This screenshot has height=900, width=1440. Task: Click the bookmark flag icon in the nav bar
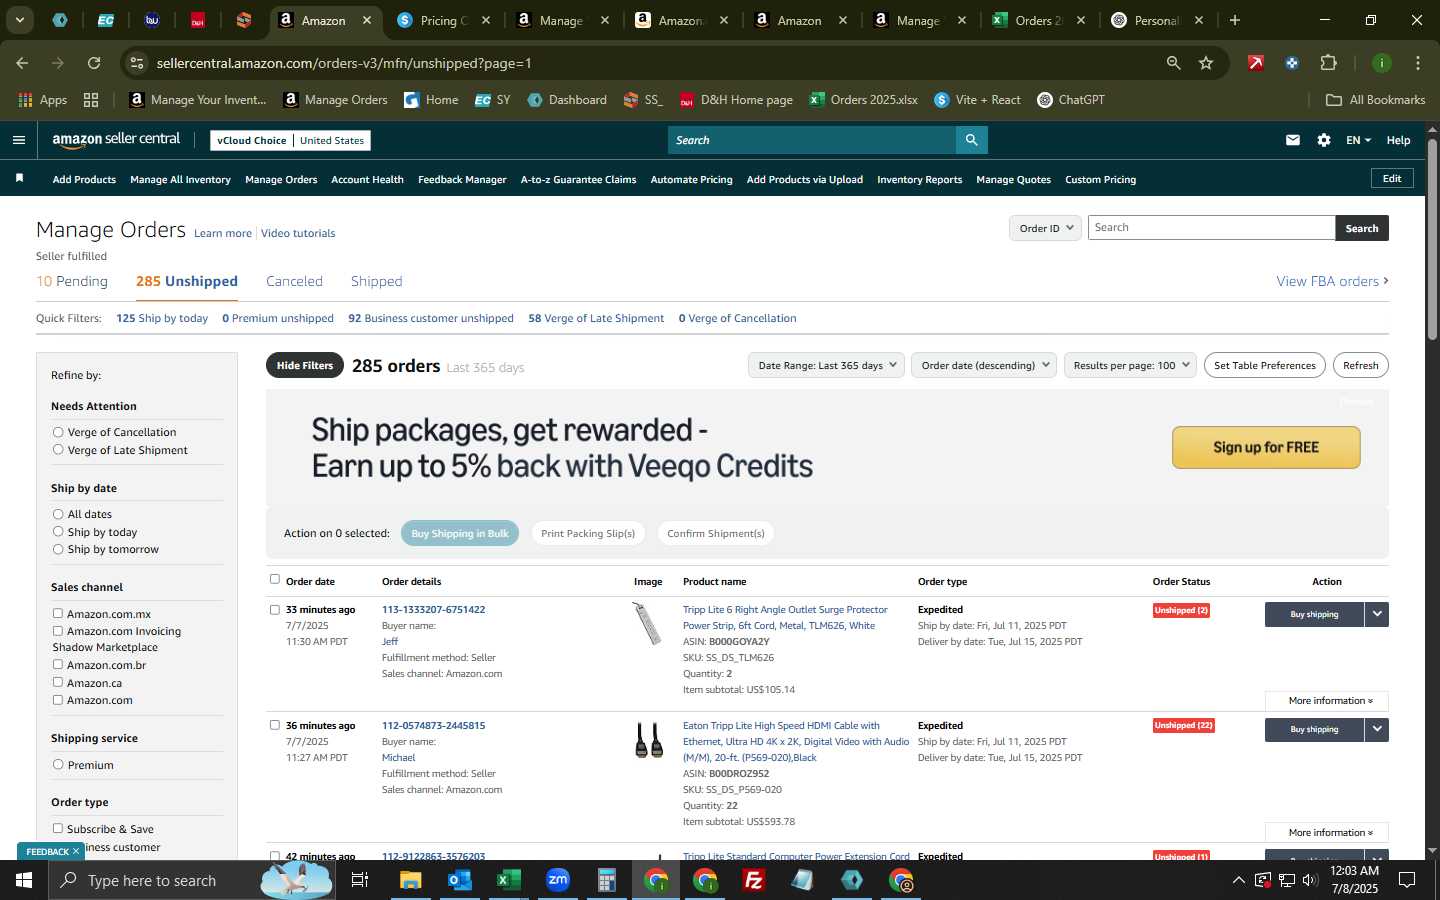19,178
